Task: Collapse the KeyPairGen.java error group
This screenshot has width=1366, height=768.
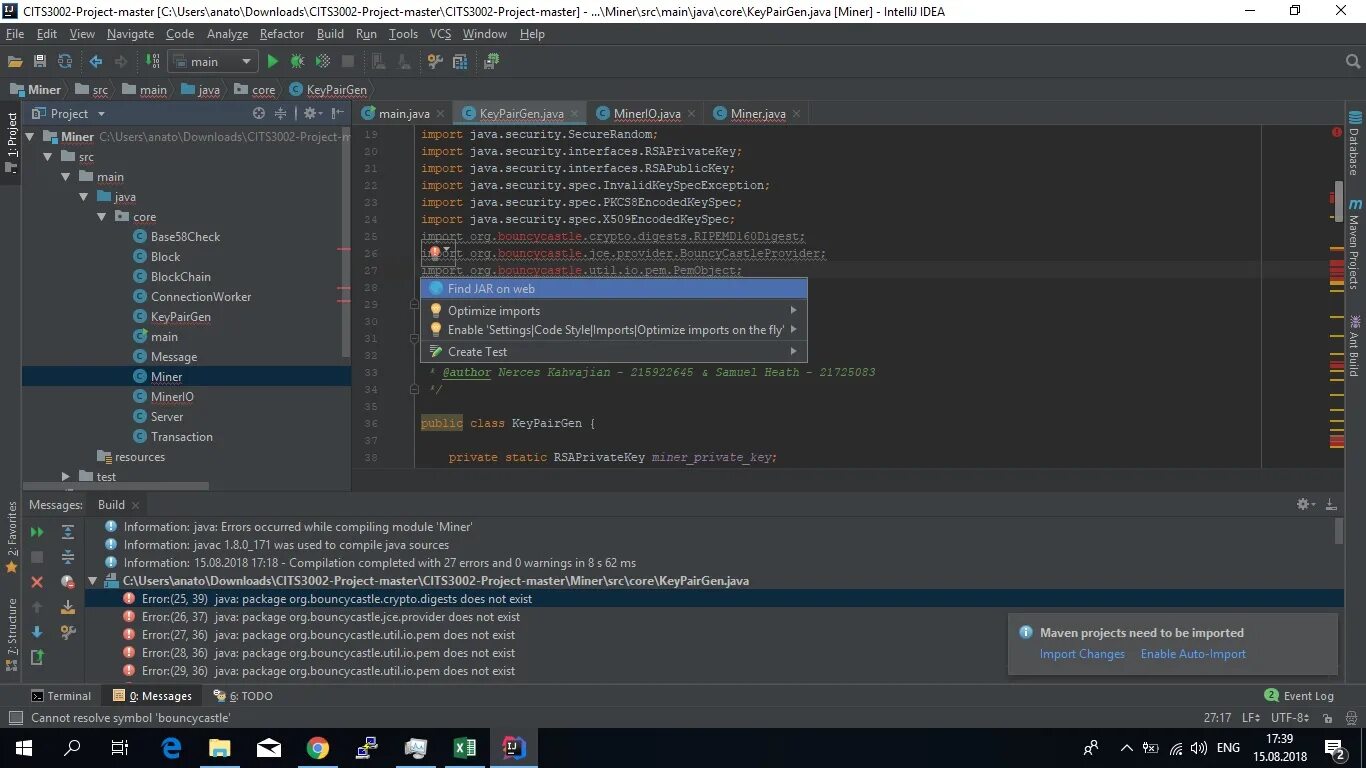Action: tap(93, 581)
